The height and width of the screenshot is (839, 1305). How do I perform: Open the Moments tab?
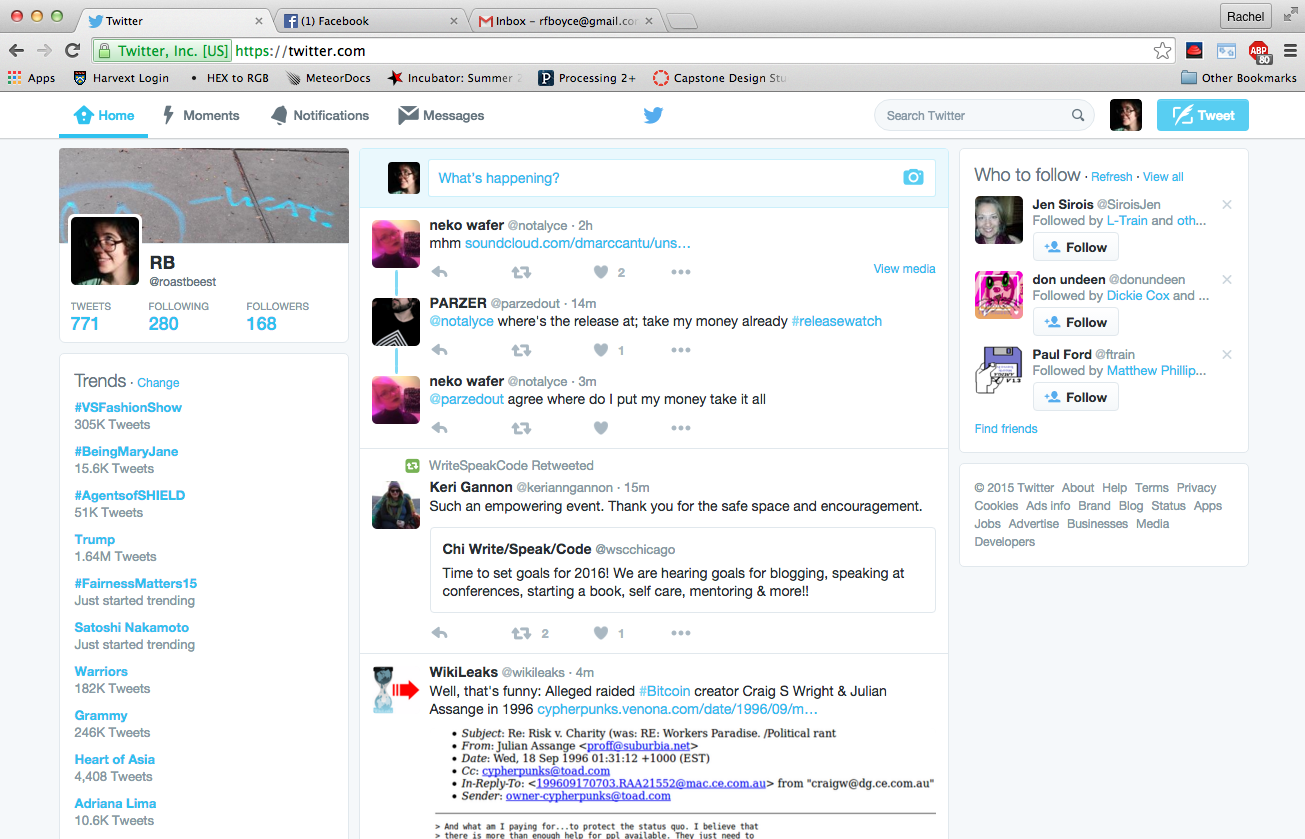(201, 115)
